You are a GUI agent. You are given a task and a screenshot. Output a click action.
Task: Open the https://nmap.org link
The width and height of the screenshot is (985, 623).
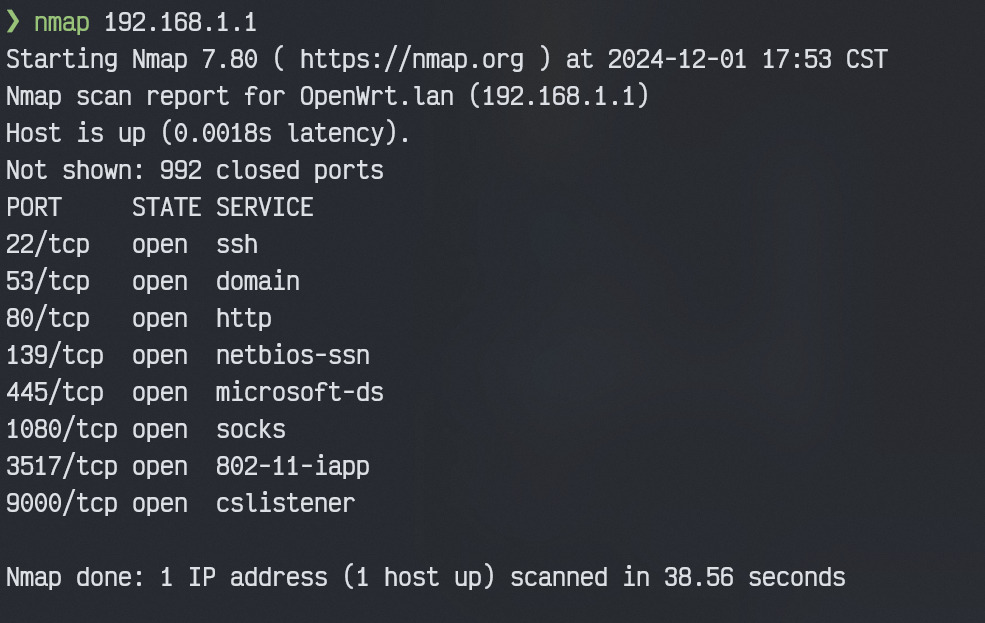click(411, 59)
